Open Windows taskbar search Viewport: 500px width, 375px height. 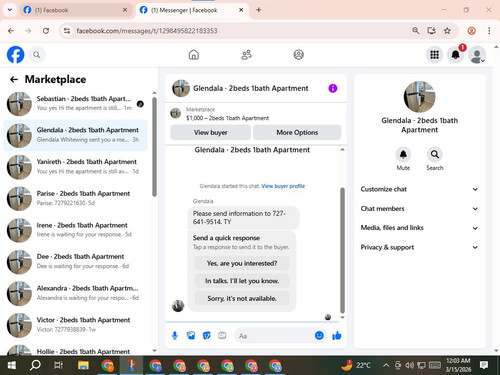(35, 365)
